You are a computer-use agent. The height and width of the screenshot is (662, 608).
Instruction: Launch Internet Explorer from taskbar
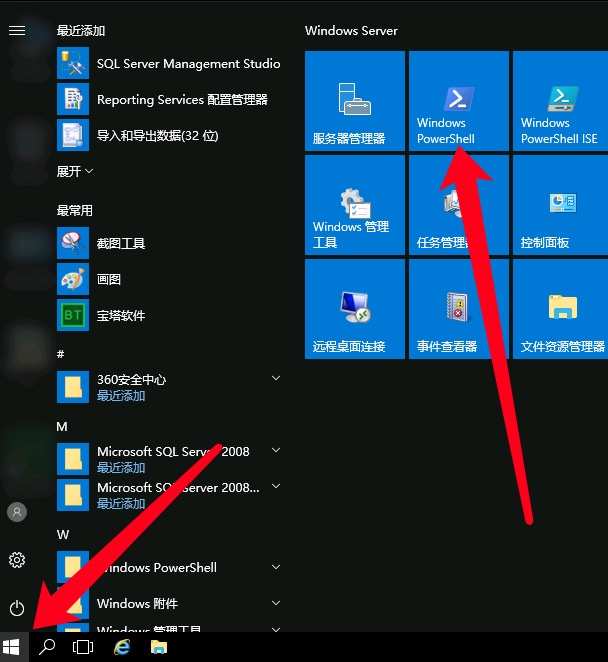pyautogui.click(x=122, y=647)
